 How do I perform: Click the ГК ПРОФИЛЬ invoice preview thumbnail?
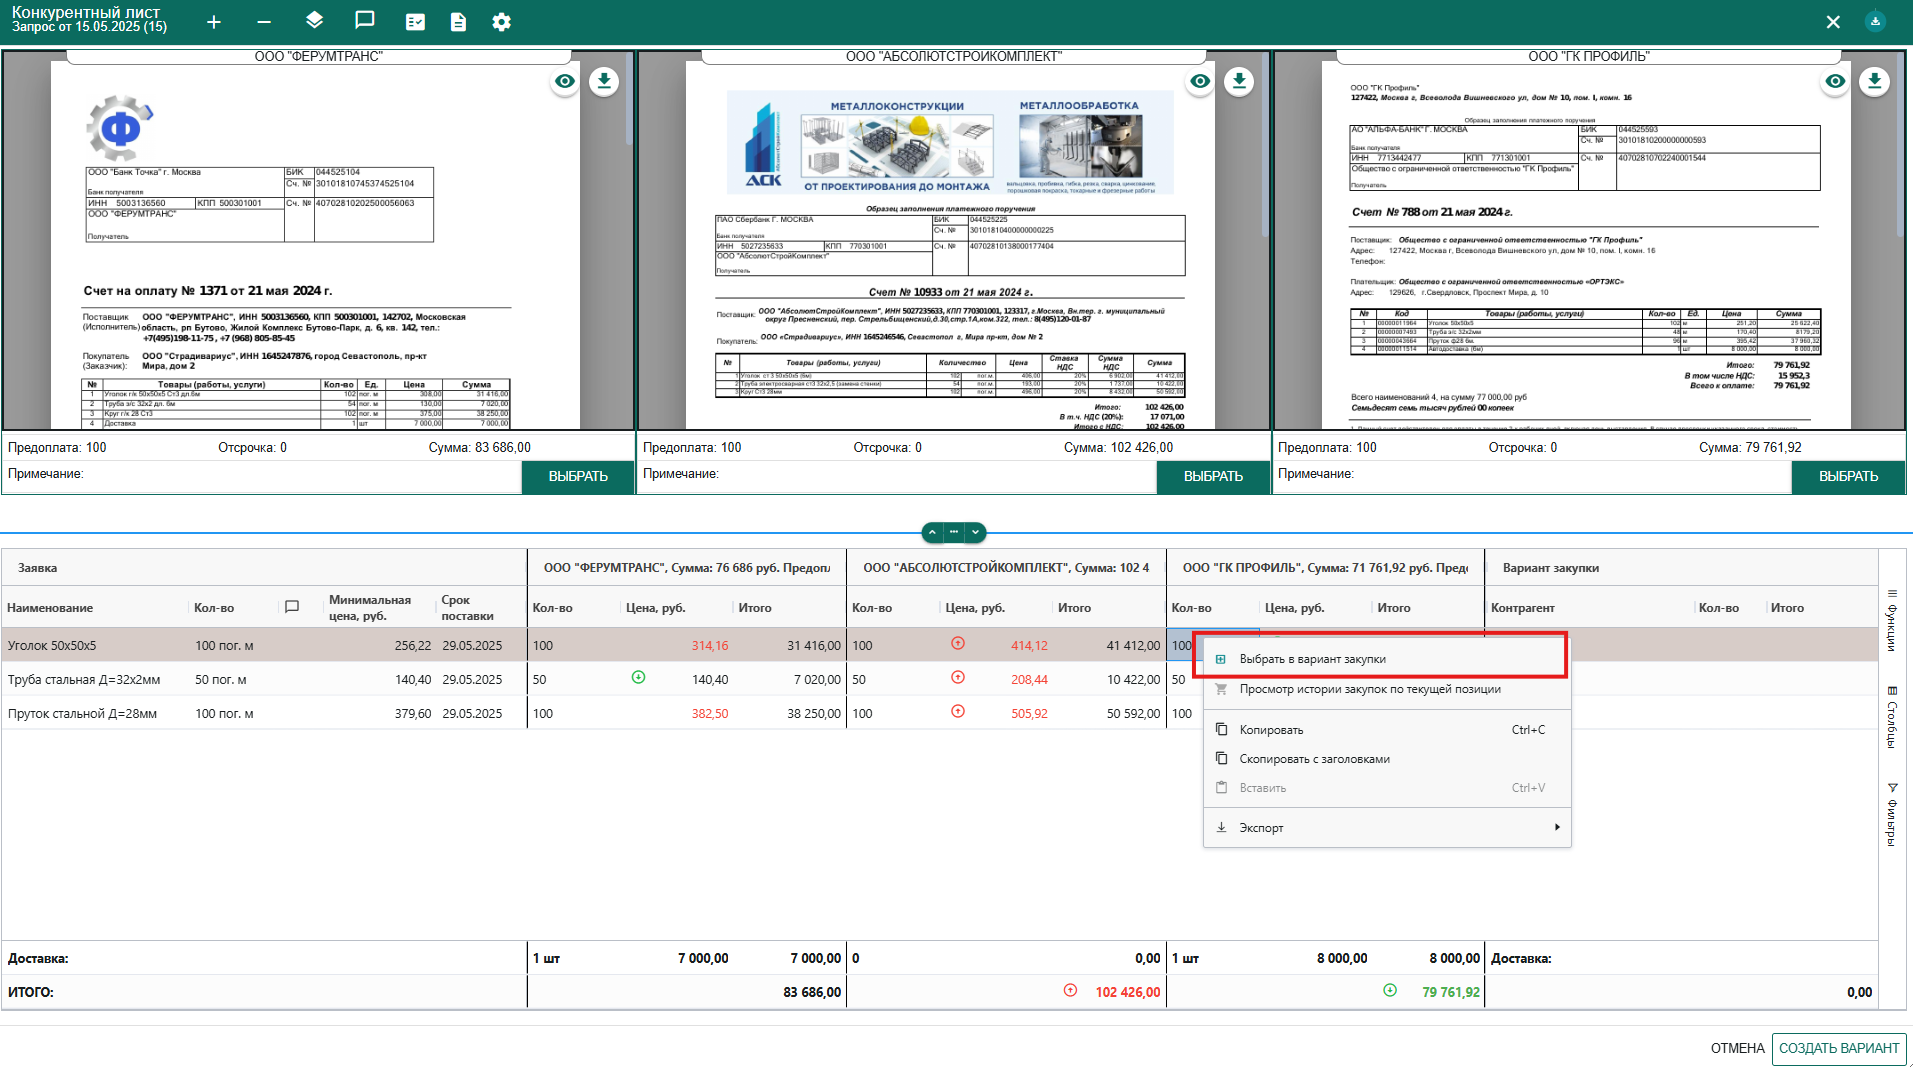[x=1585, y=247]
